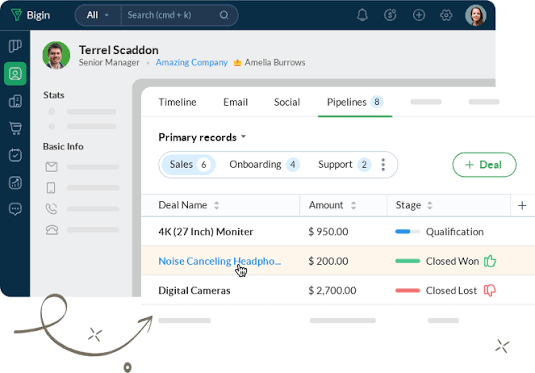The width and height of the screenshot is (535, 373).
Task: Click the $ 200.00 amount cell
Action: tap(328, 261)
